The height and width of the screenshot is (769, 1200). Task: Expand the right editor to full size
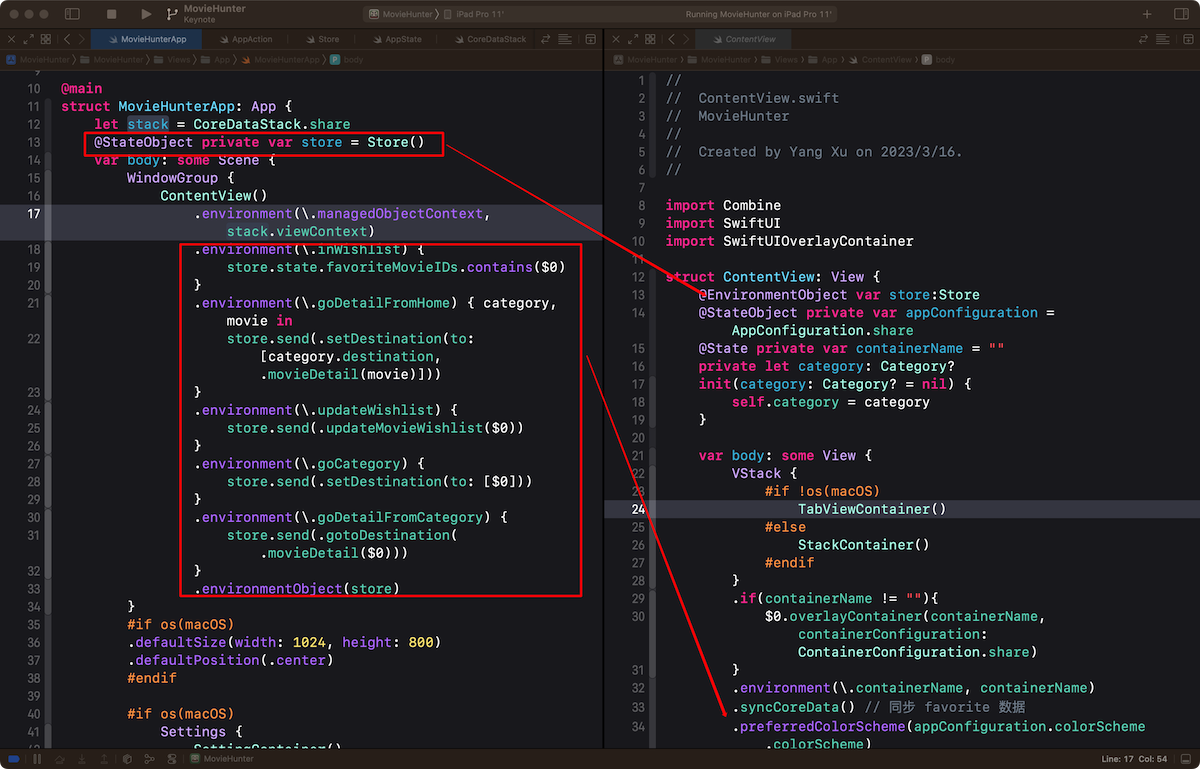click(632, 39)
